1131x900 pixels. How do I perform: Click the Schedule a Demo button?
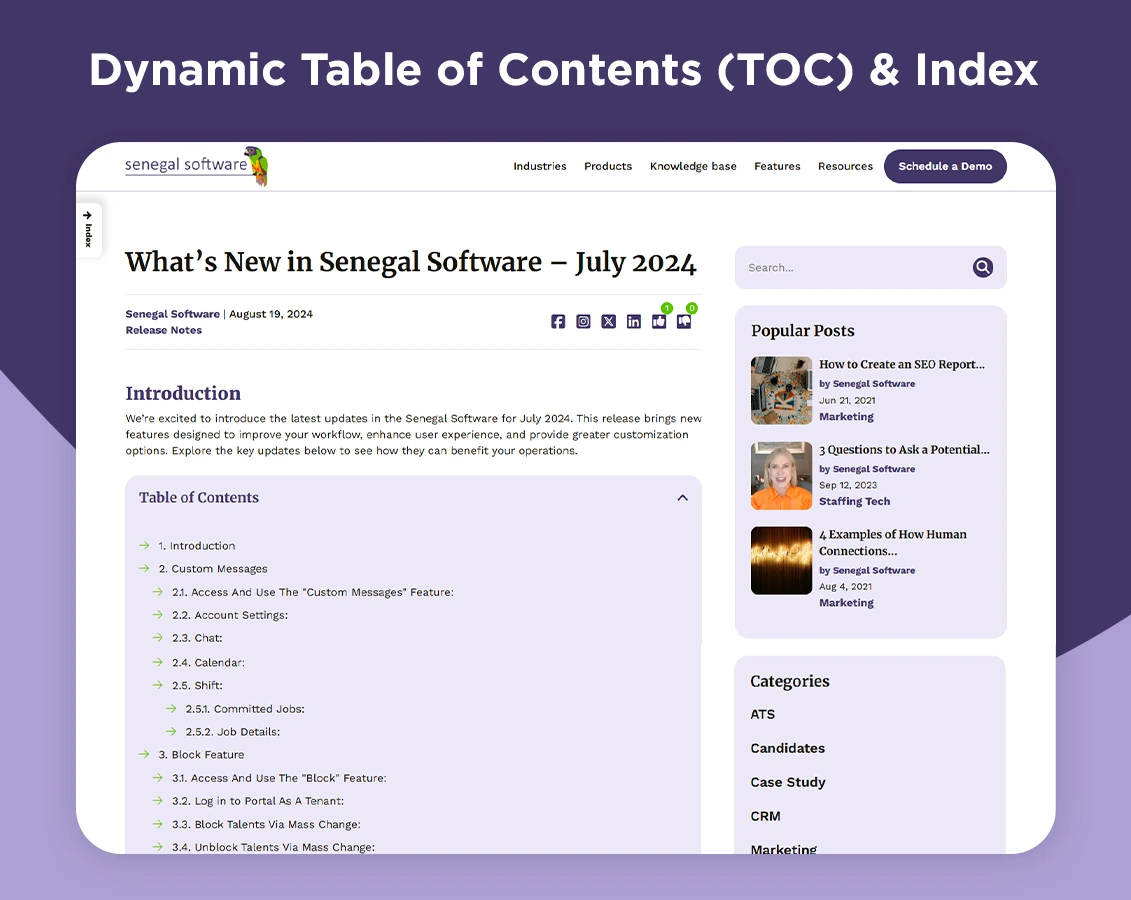click(x=945, y=167)
